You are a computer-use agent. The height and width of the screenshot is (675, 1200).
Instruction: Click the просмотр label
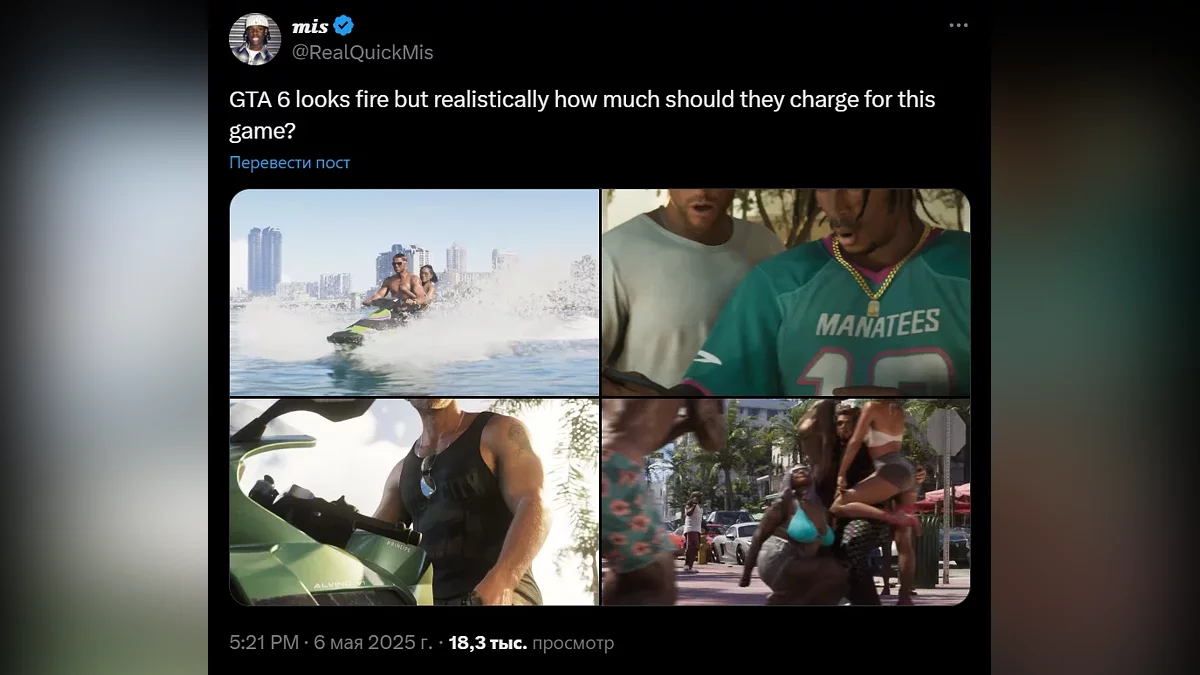pyautogui.click(x=573, y=642)
